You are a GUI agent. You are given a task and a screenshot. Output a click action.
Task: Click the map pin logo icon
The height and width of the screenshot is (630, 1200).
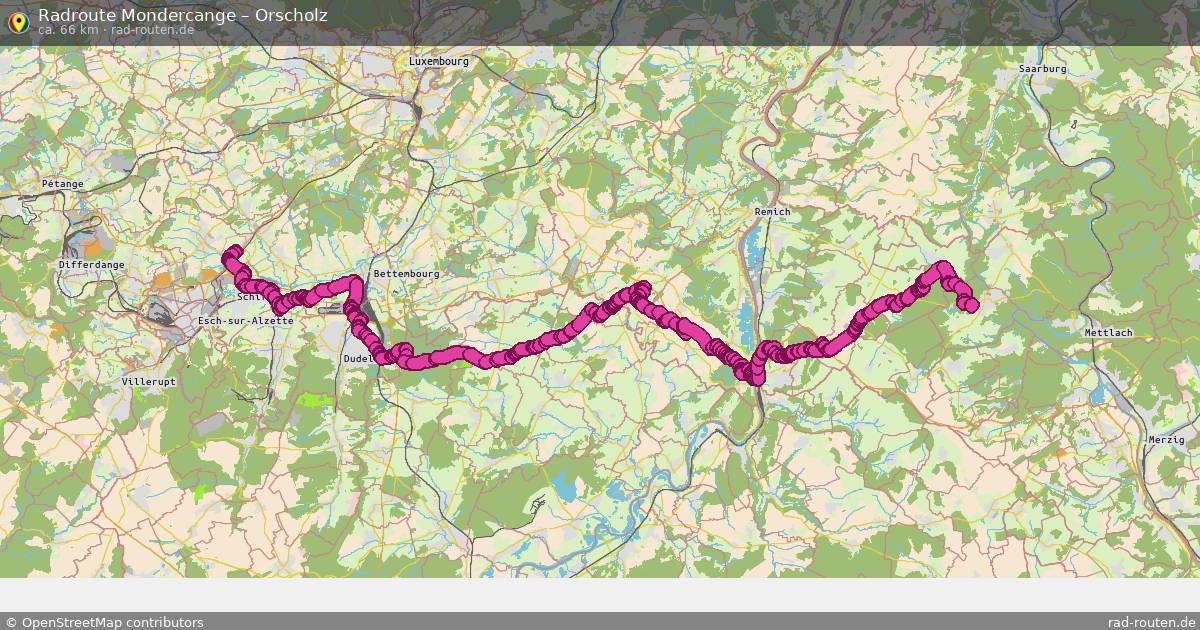[17, 21]
